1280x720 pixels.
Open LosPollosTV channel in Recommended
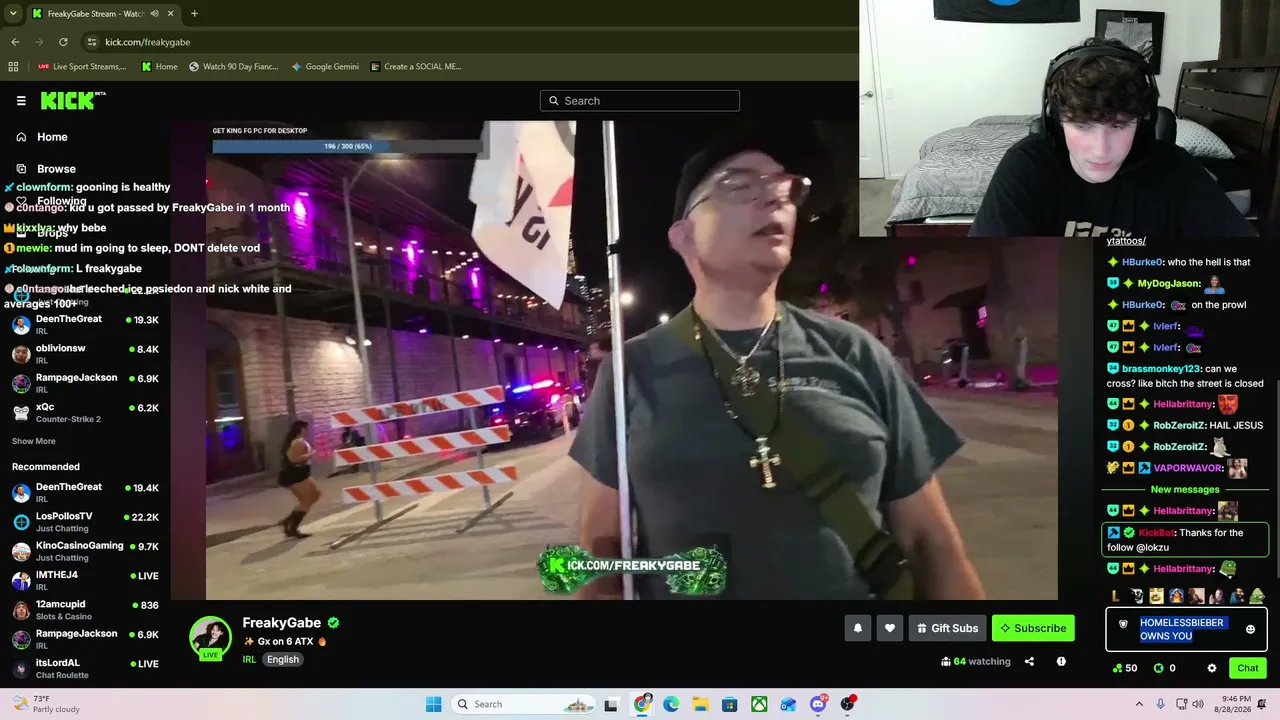point(85,521)
